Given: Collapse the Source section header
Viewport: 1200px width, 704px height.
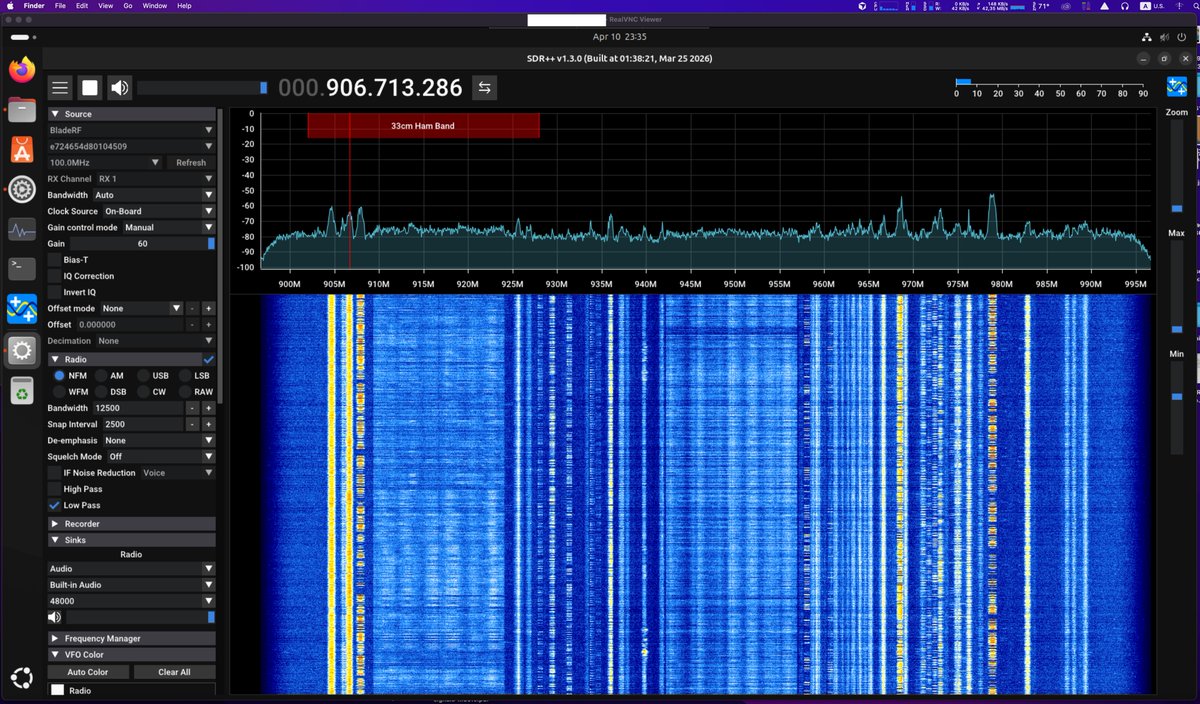Looking at the screenshot, I should click(131, 114).
